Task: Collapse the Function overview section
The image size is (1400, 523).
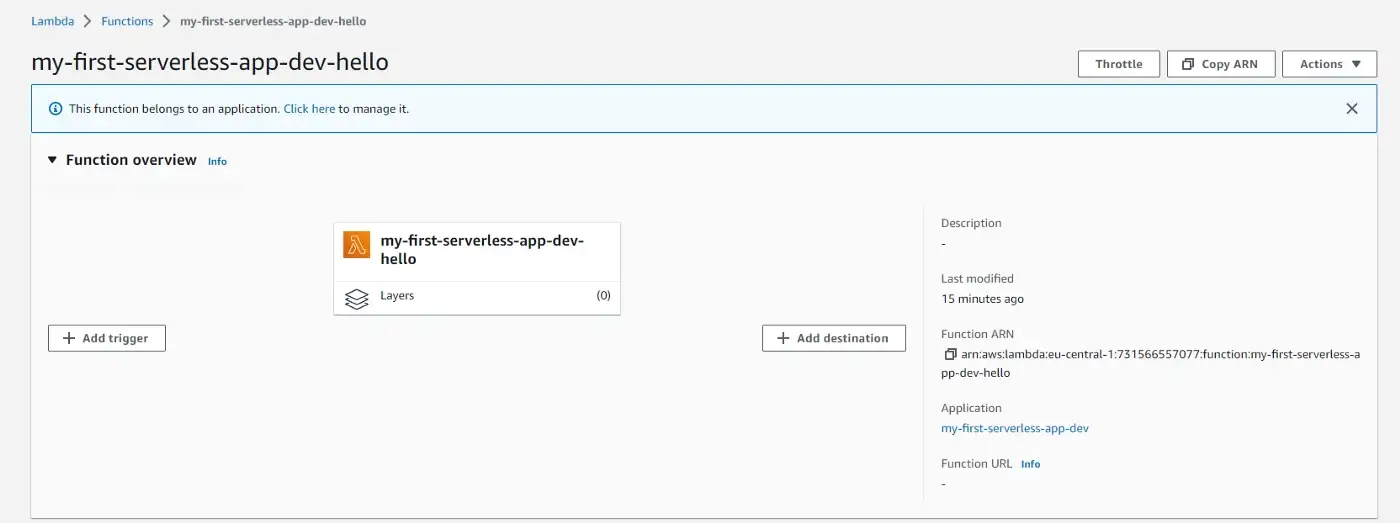Action: pyautogui.click(x=53, y=160)
